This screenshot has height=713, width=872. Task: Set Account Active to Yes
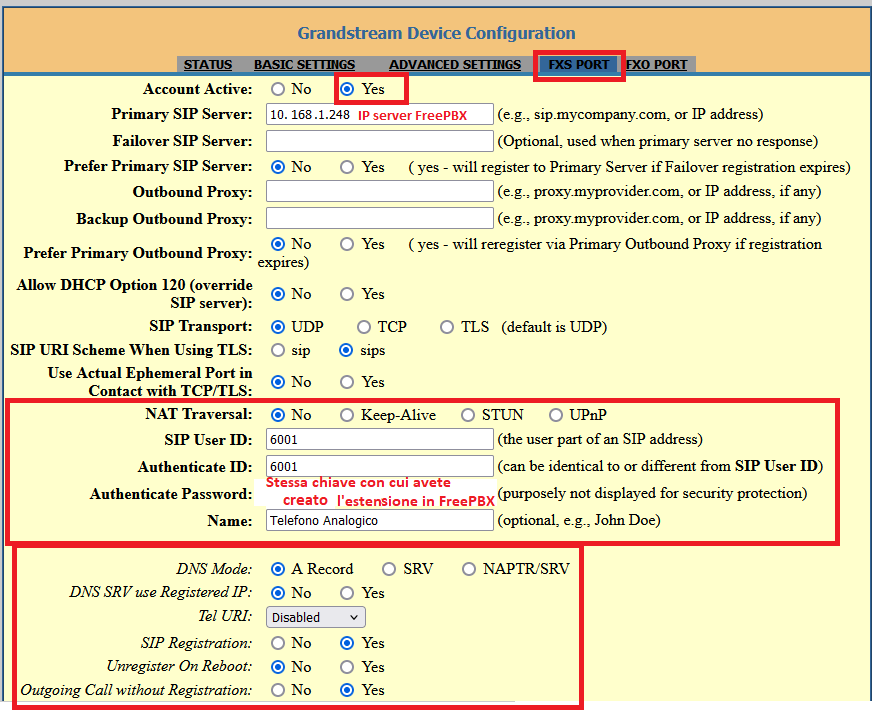(347, 89)
